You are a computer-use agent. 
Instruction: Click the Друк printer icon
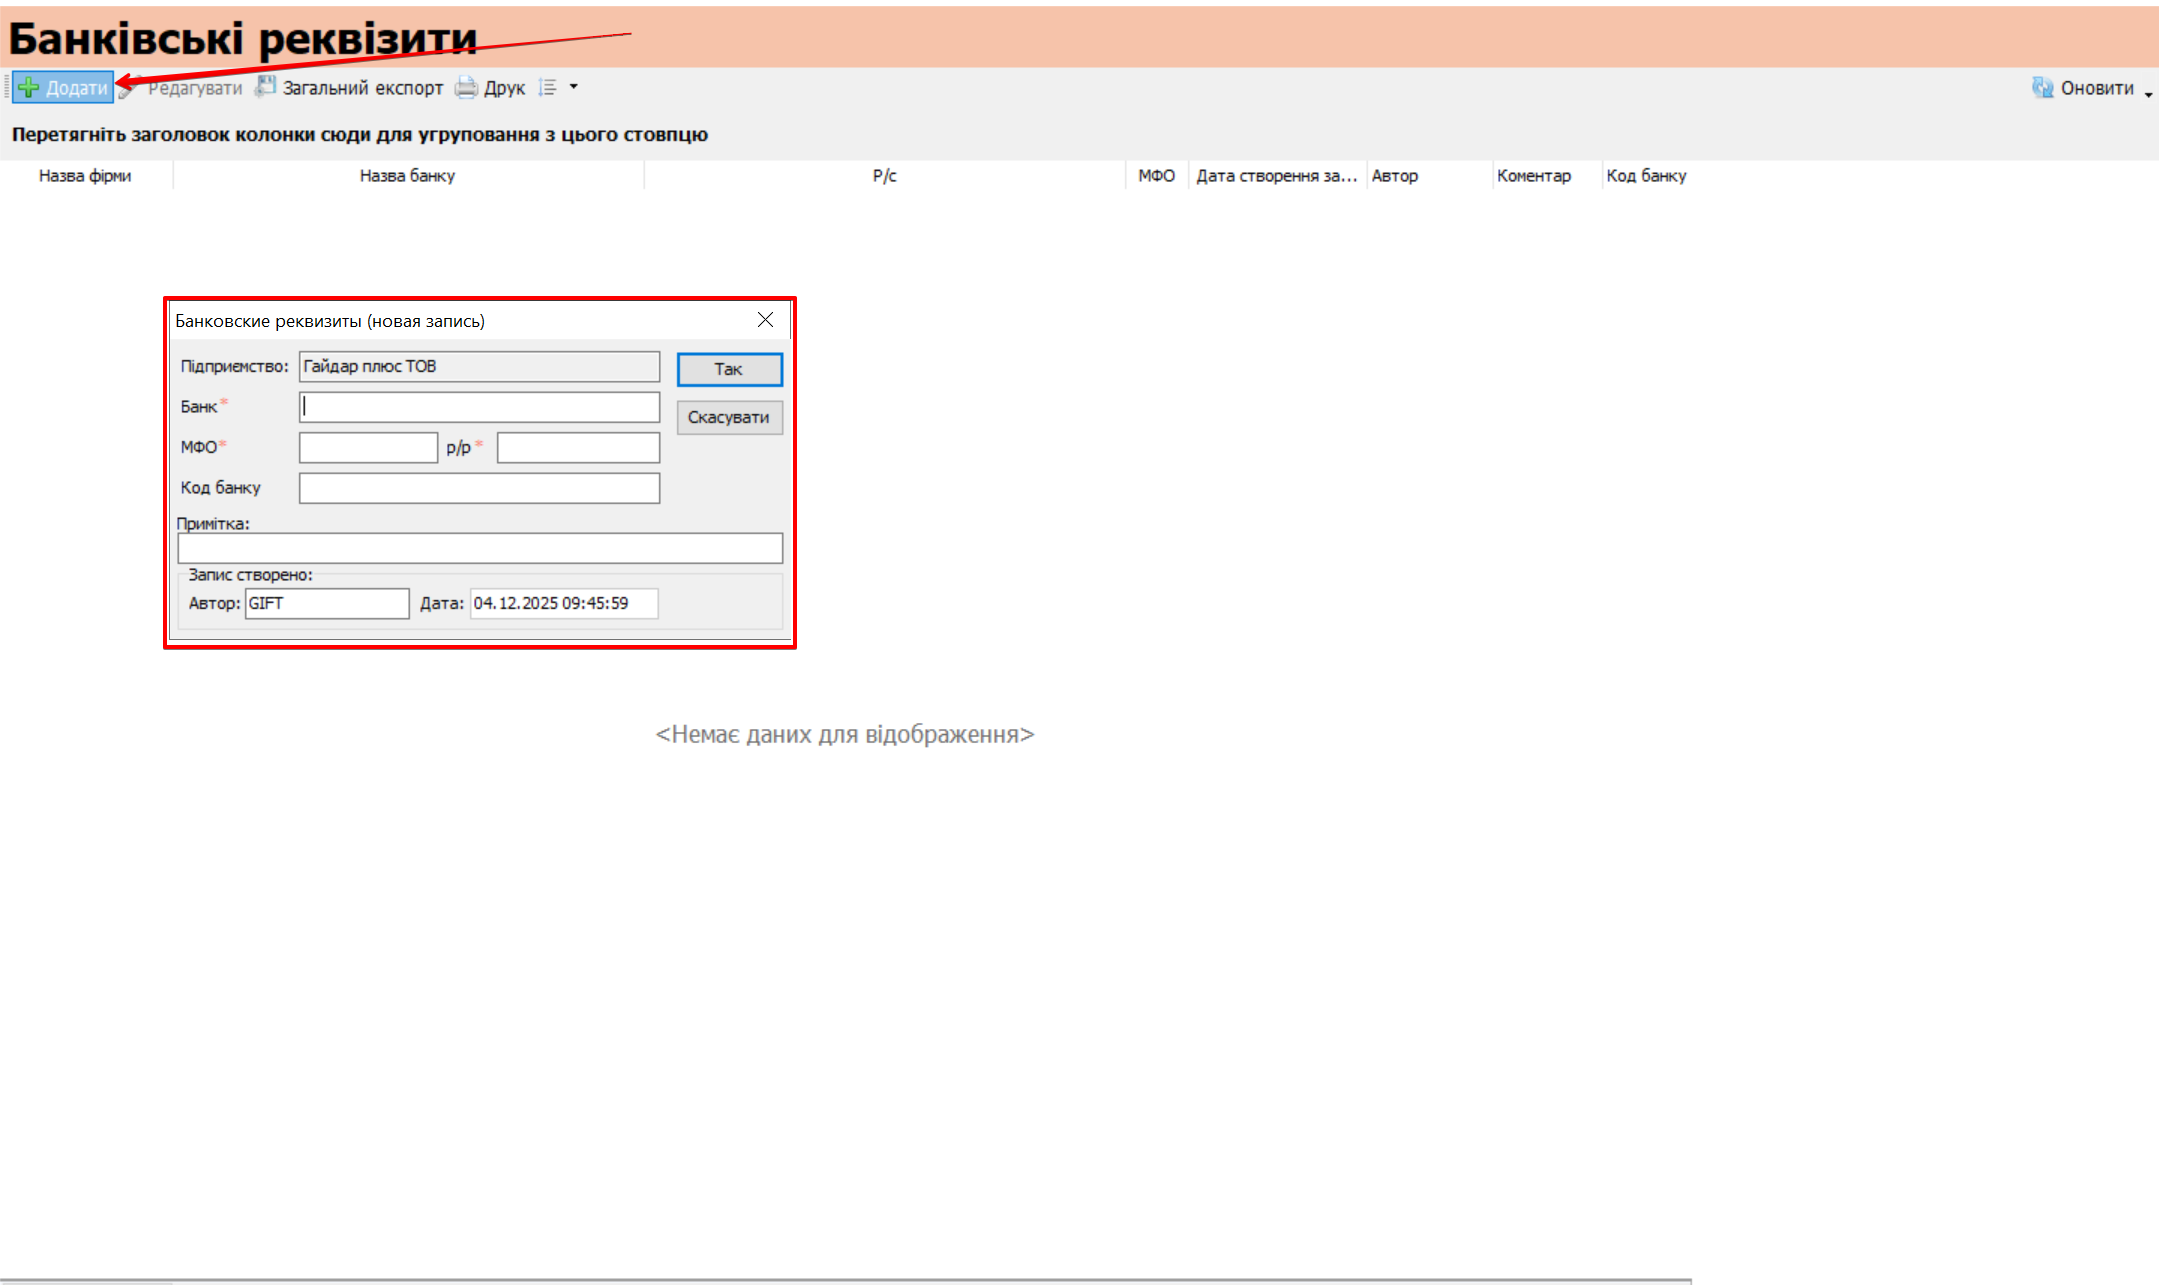pyautogui.click(x=466, y=88)
